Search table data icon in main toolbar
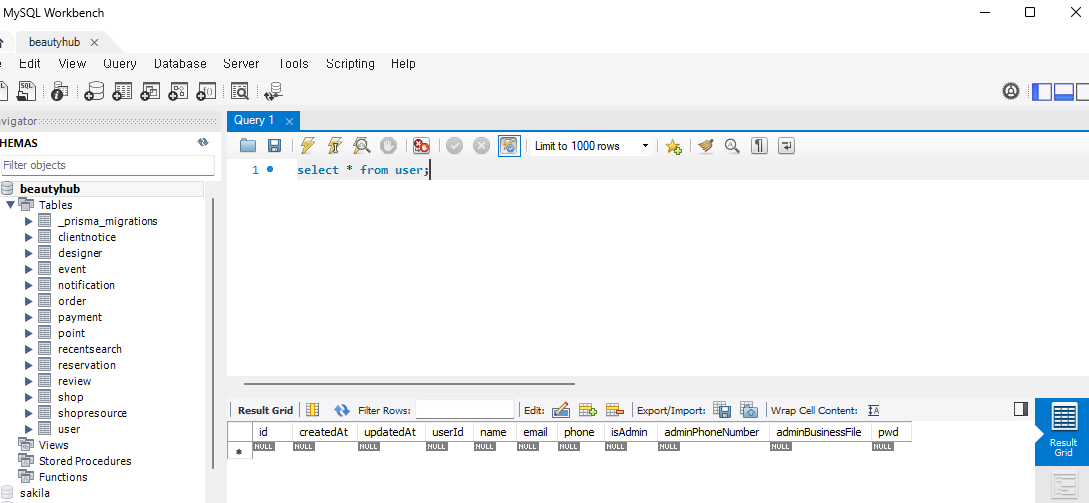This screenshot has height=503, width=1089. point(240,91)
